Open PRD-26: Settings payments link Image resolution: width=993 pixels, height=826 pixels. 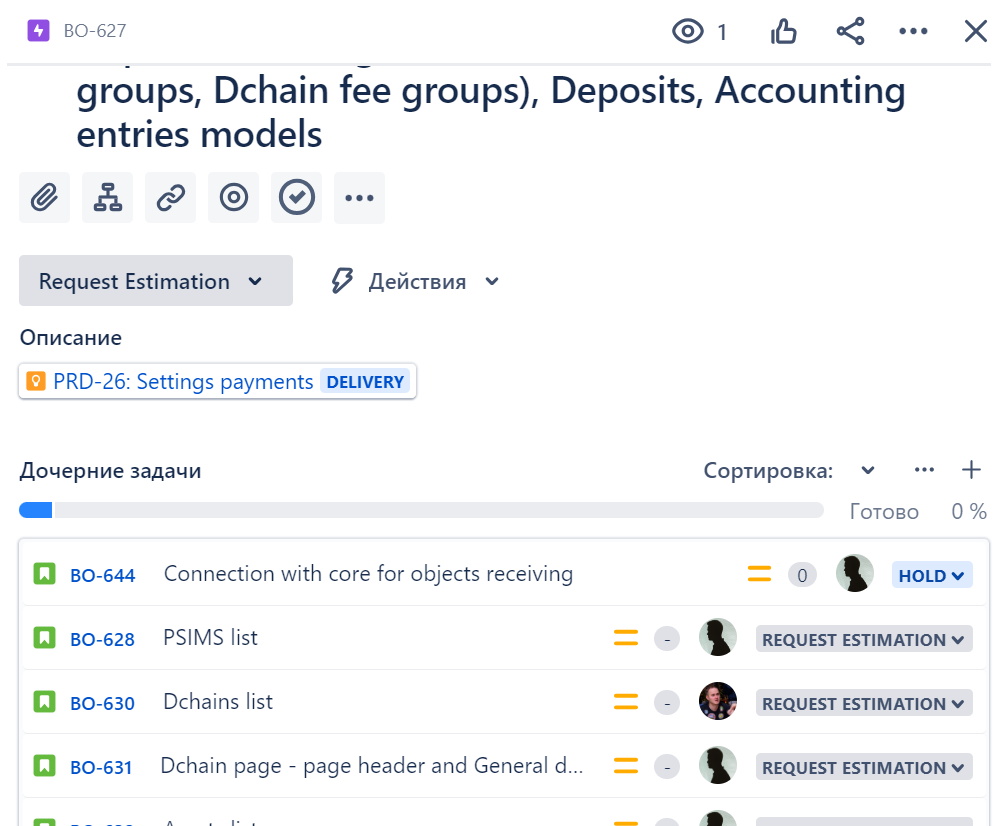click(183, 382)
